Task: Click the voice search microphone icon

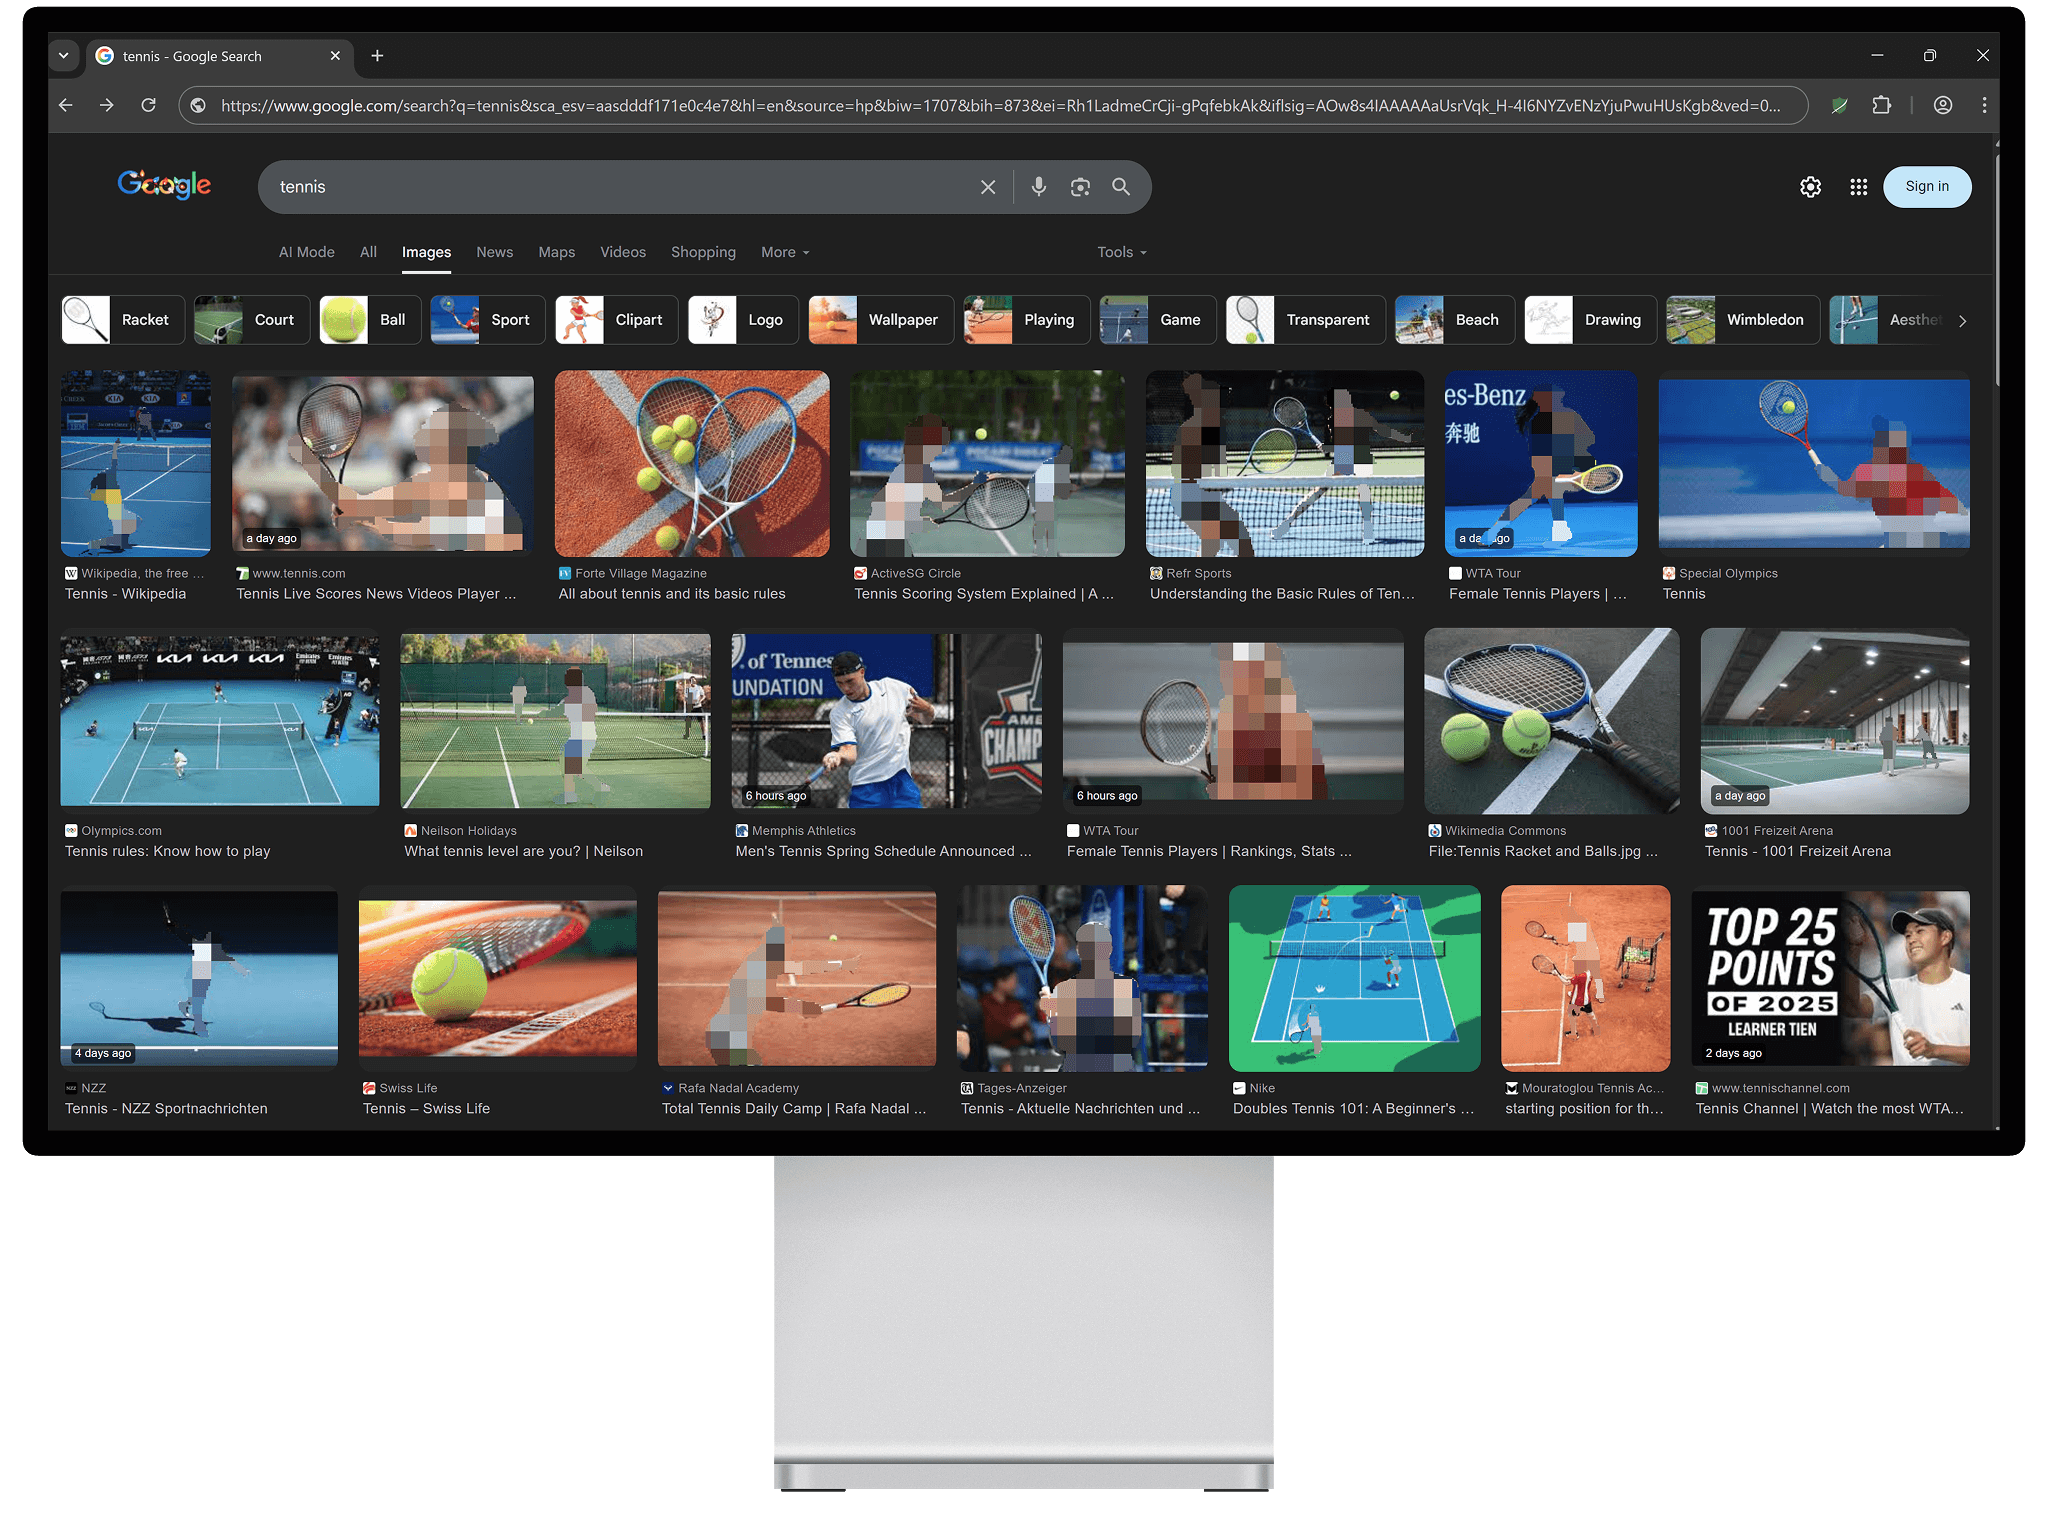Action: [1039, 187]
